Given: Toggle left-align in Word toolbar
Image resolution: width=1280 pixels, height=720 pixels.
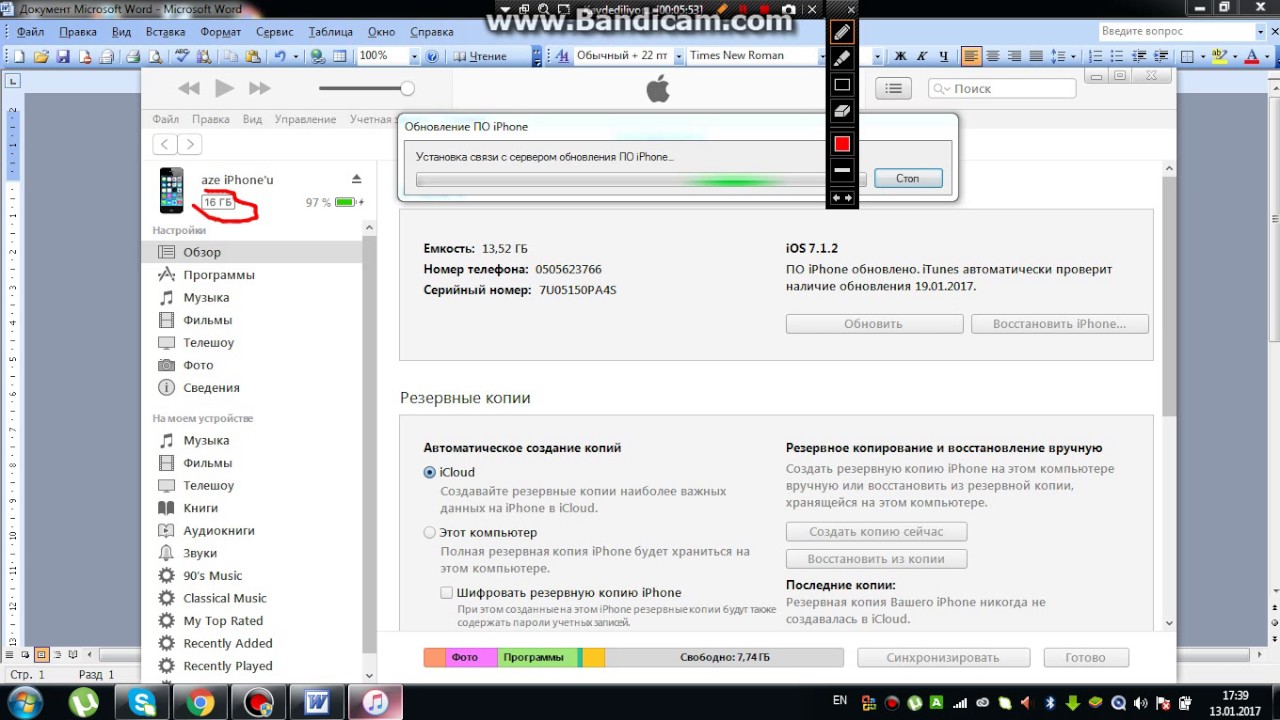Looking at the screenshot, I should [971, 56].
